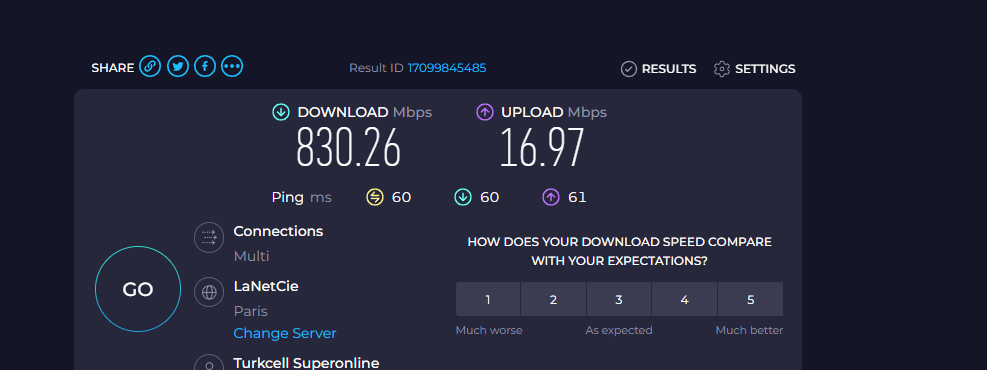The image size is (987, 370).
Task: Click the idle ping value 60
Action: pos(402,198)
